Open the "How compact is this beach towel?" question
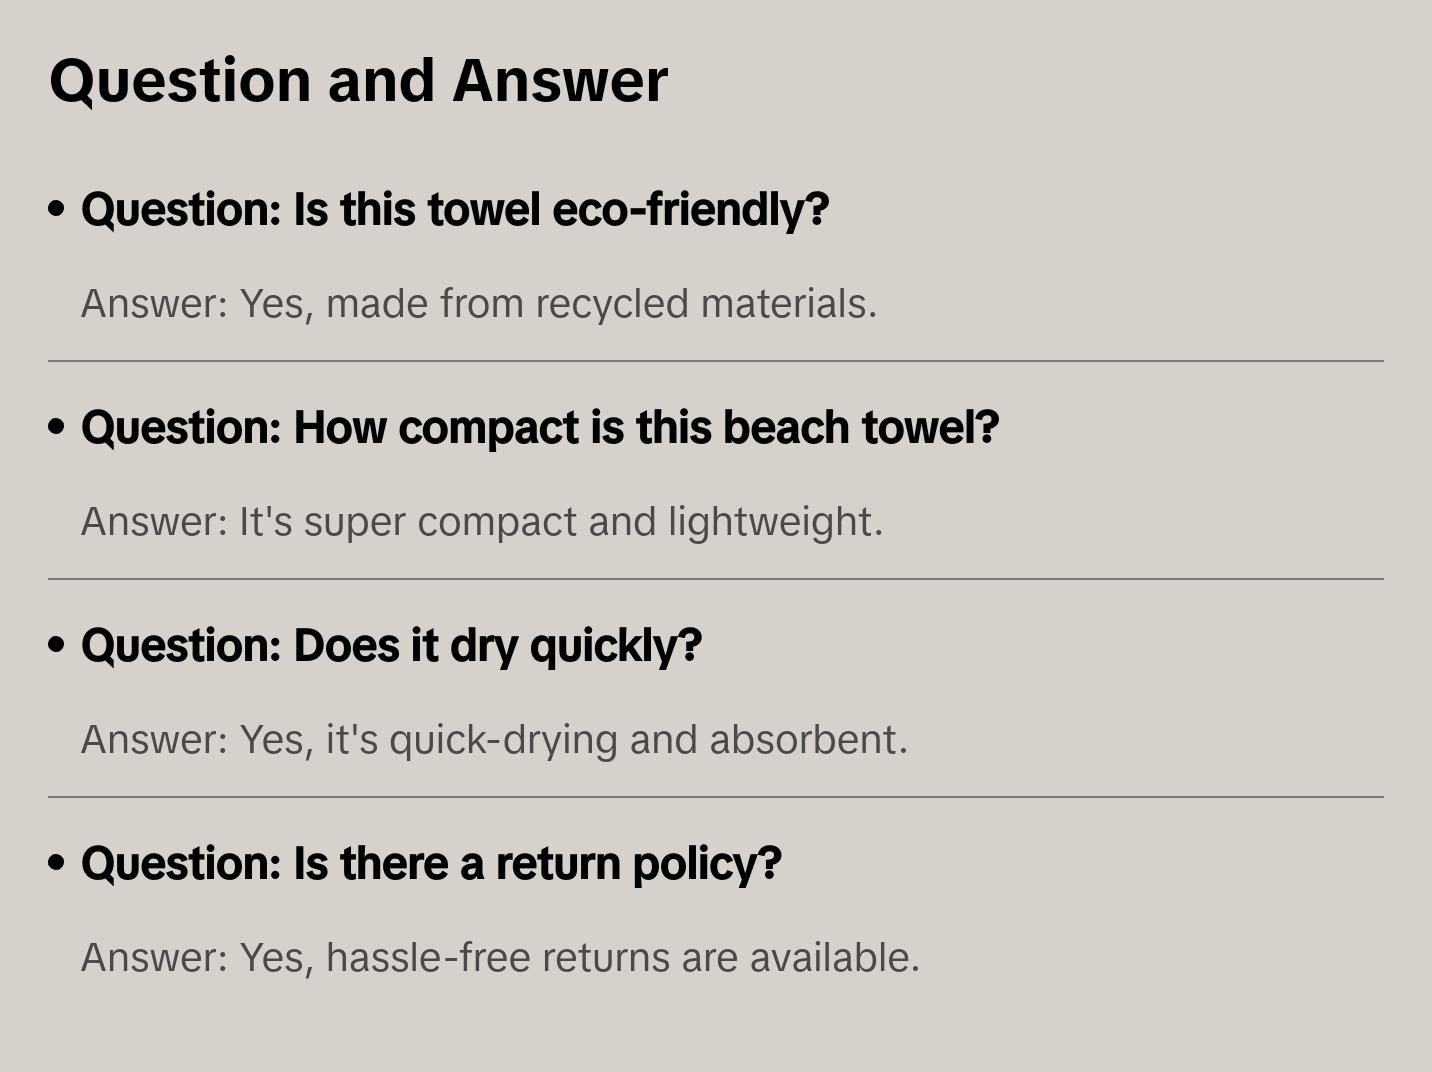 click(x=540, y=428)
